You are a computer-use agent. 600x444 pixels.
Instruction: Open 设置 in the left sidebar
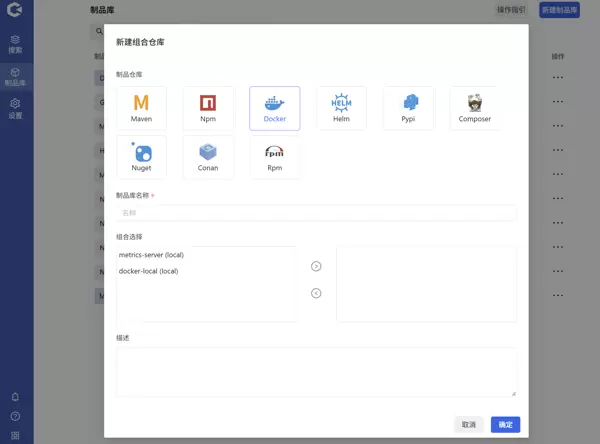point(15,108)
